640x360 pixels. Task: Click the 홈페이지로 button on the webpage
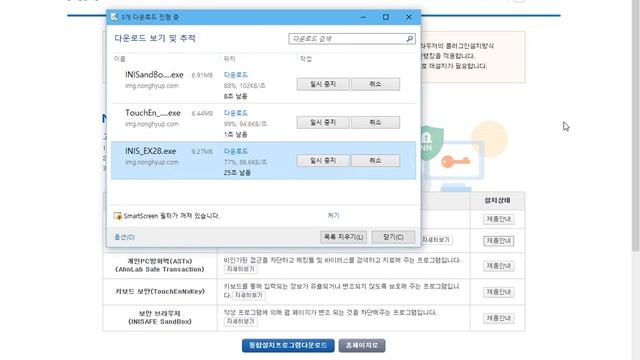(x=362, y=345)
